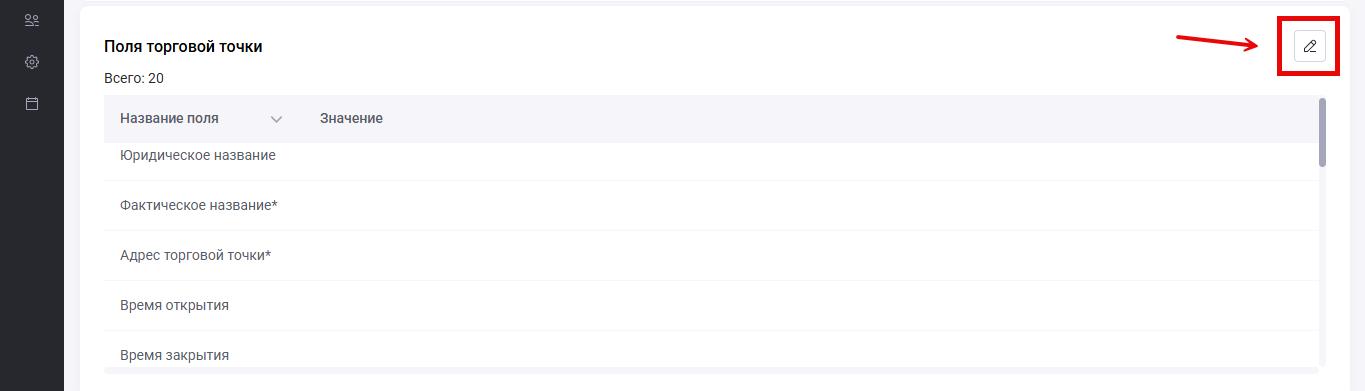Open the calendar icon in sidebar
The image size is (1365, 391).
click(32, 103)
